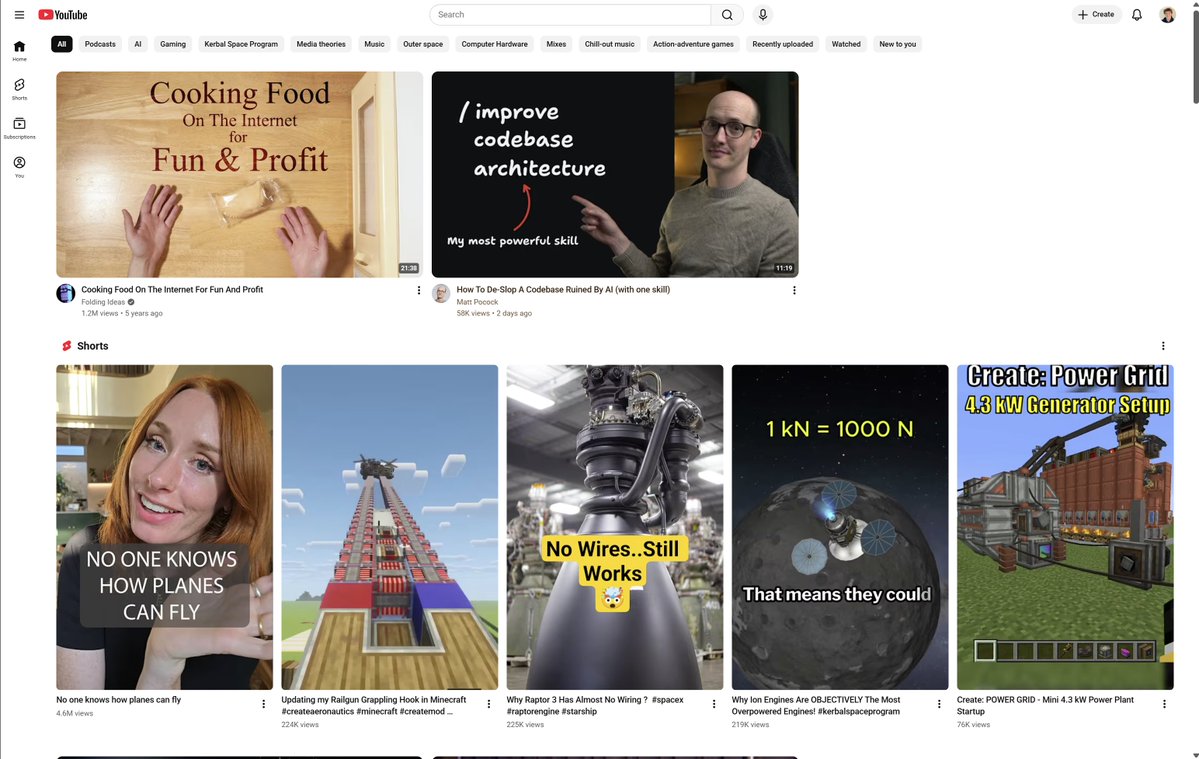This screenshot has height=759, width=1199.
Task: Play the improve codebase architecture thumbnail
Action: pos(615,174)
